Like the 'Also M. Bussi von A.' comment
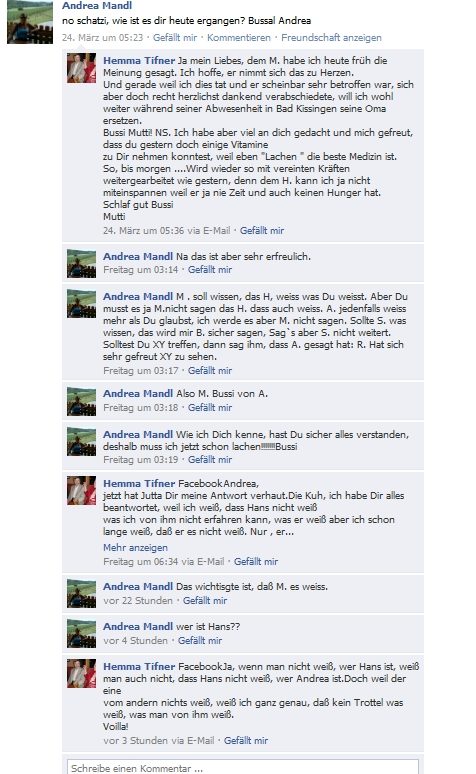 (x=210, y=408)
